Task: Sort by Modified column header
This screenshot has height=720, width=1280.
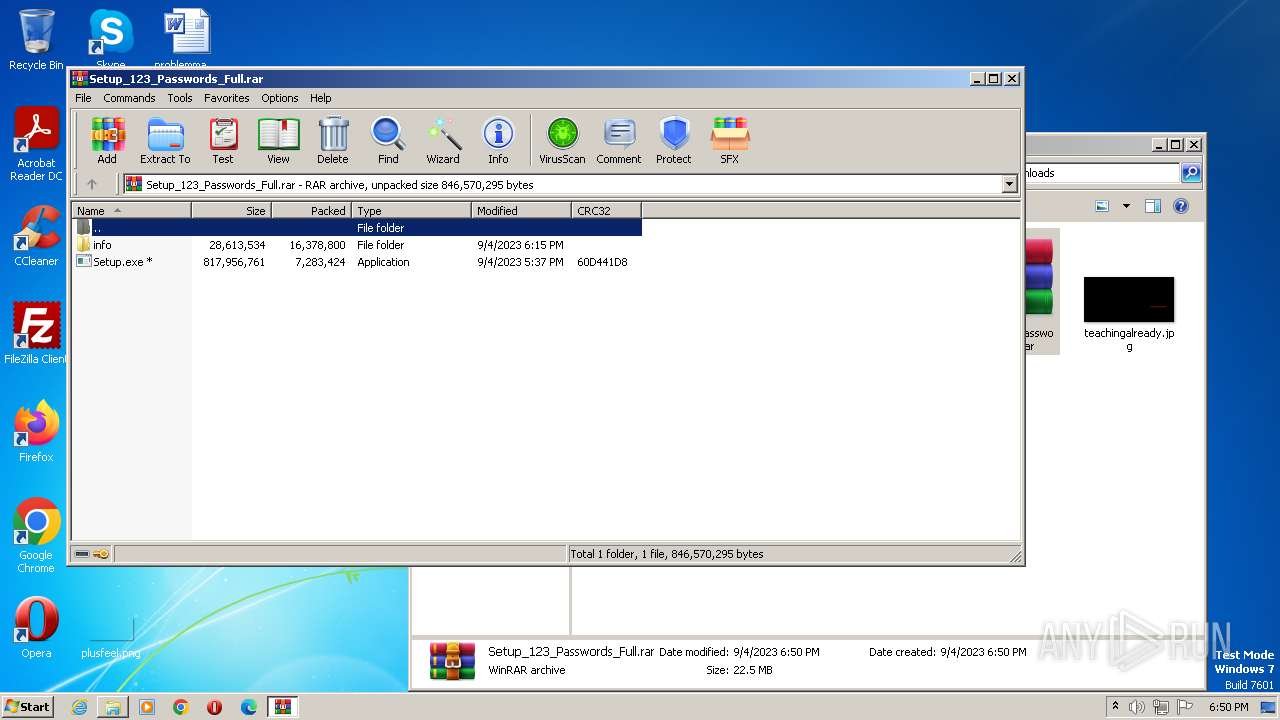Action: pyautogui.click(x=521, y=211)
